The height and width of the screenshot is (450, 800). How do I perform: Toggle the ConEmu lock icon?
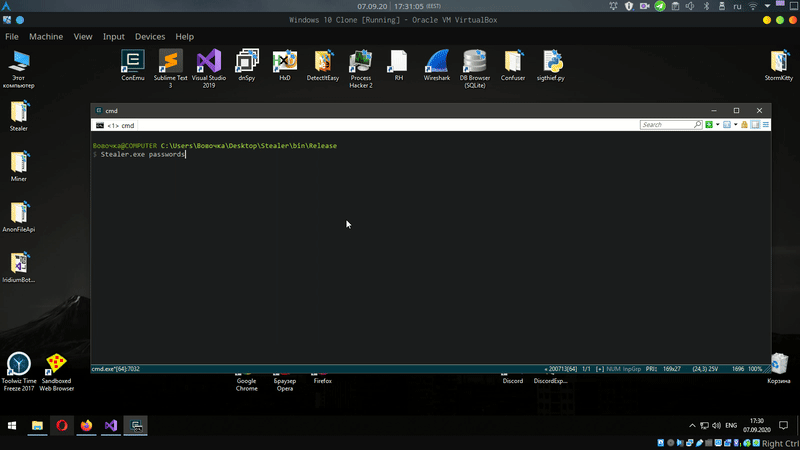[x=744, y=124]
